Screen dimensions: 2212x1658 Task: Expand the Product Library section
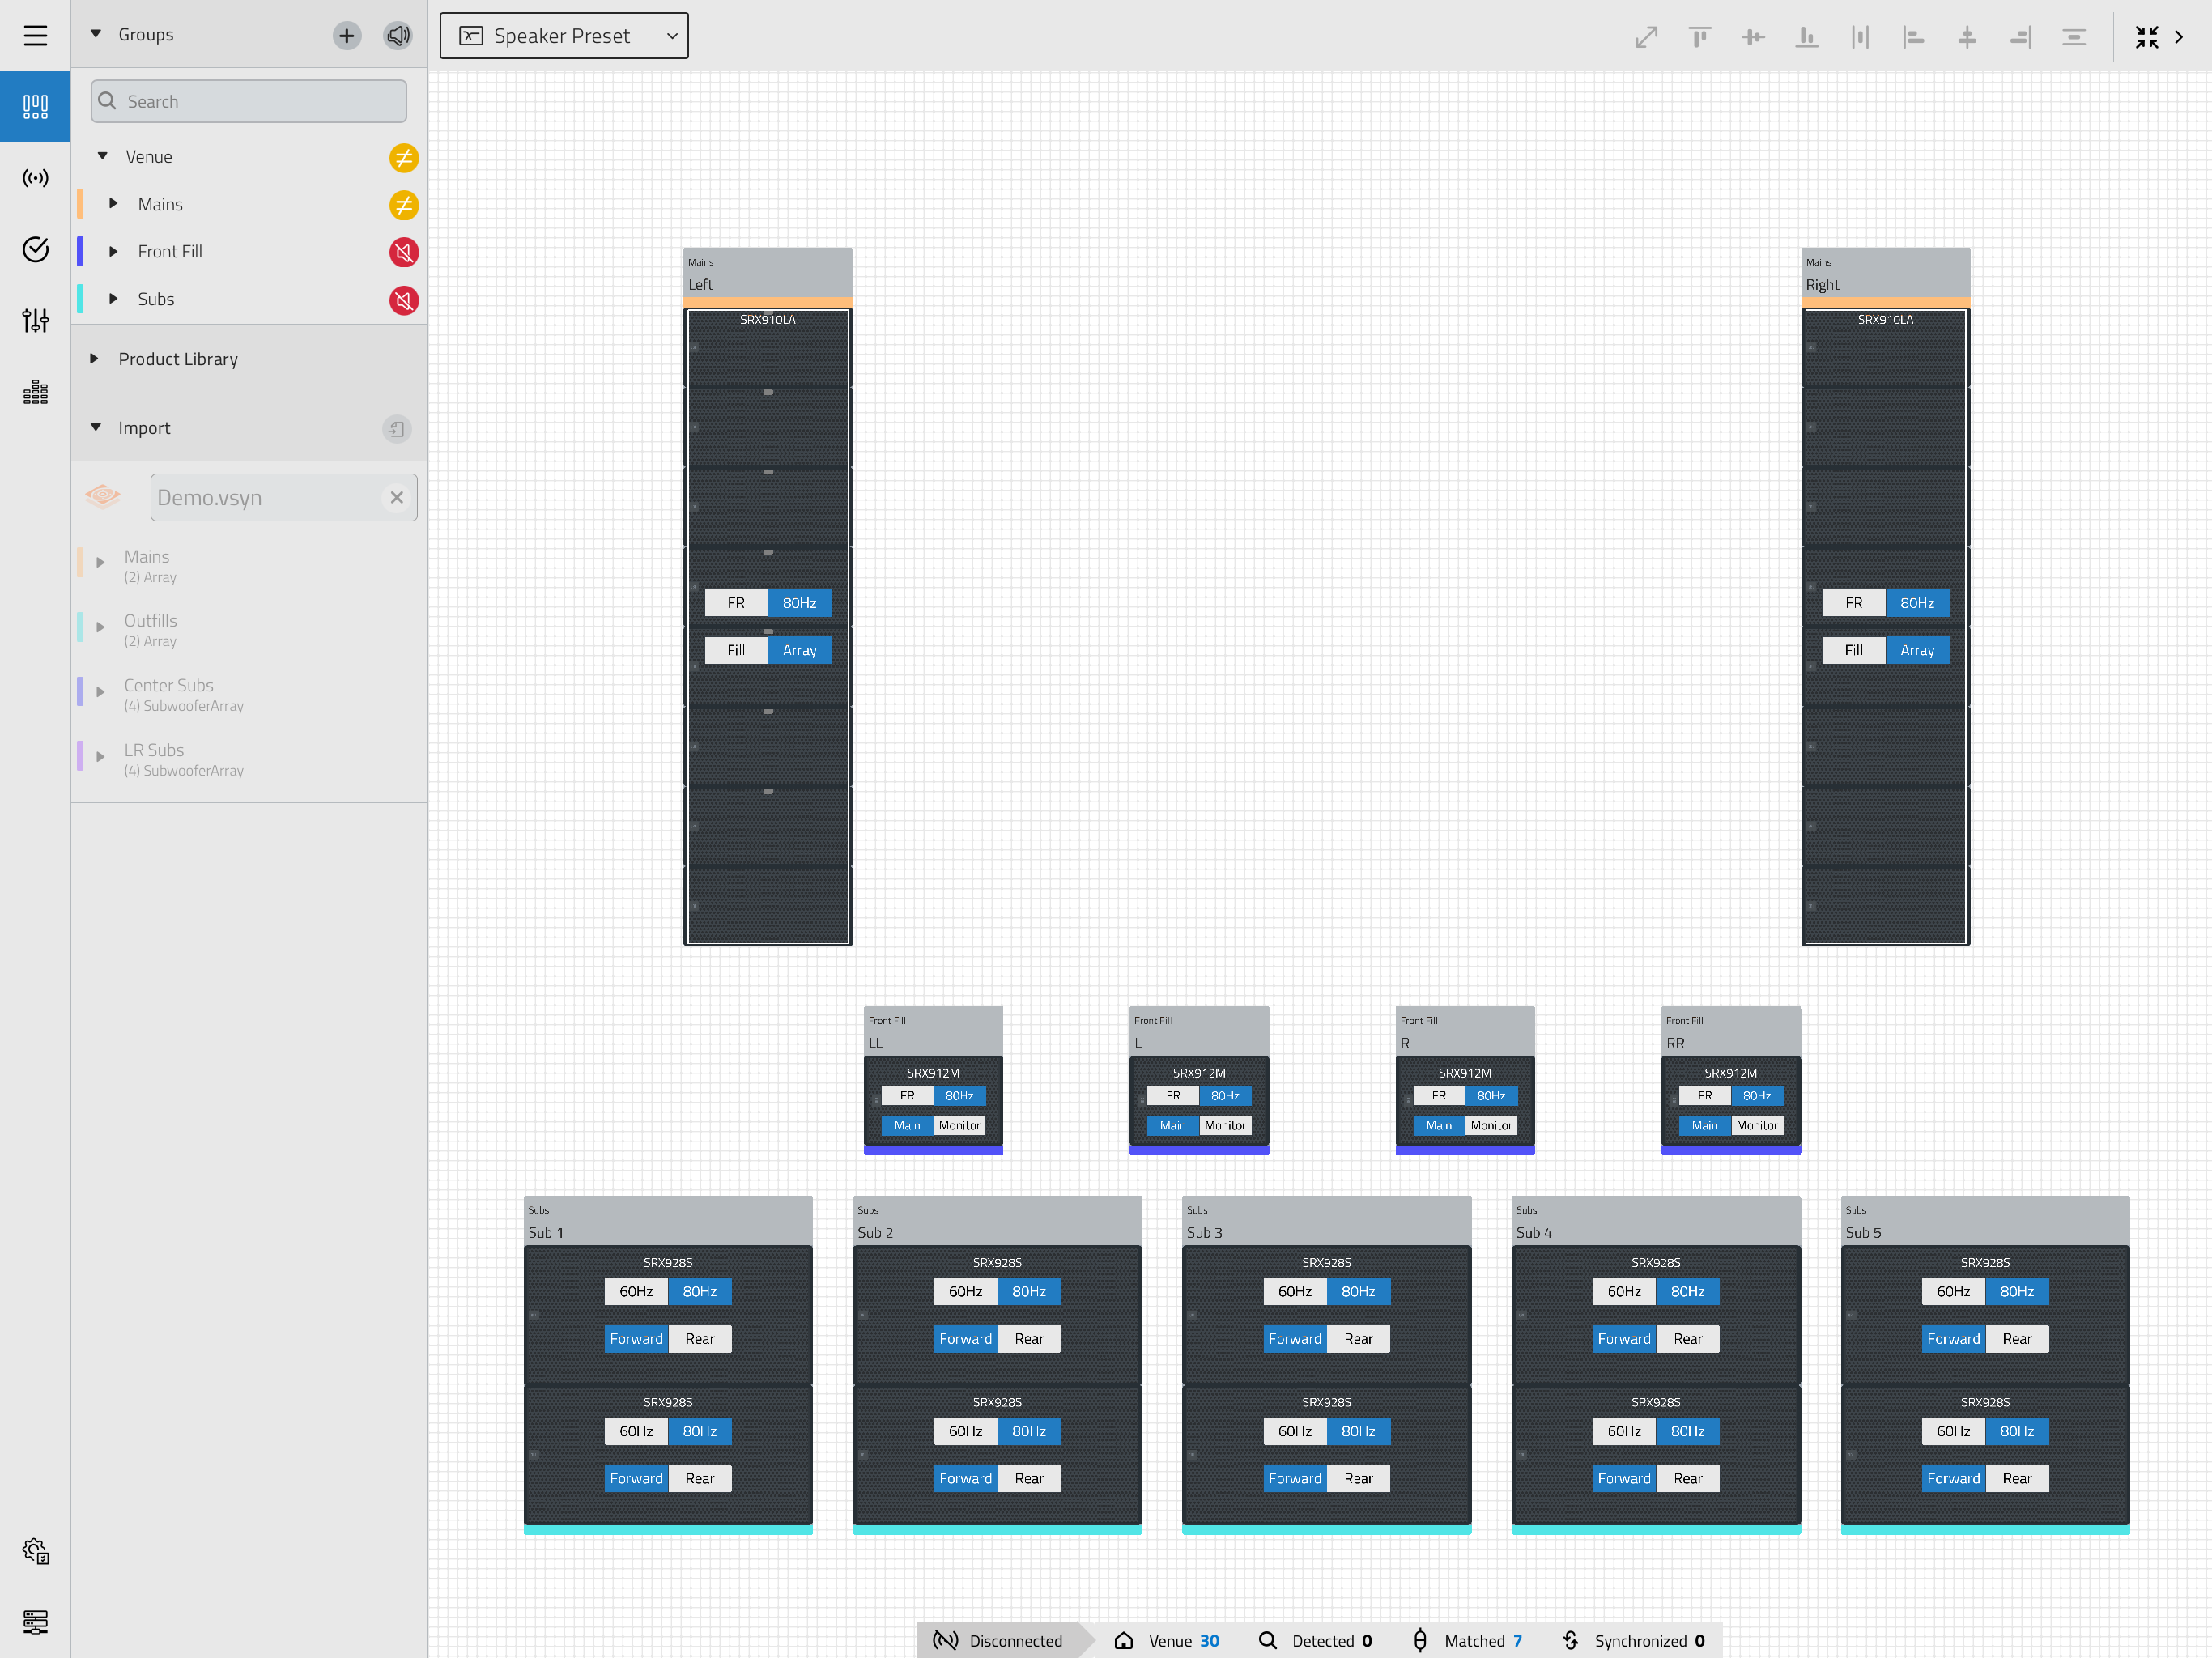[x=95, y=358]
